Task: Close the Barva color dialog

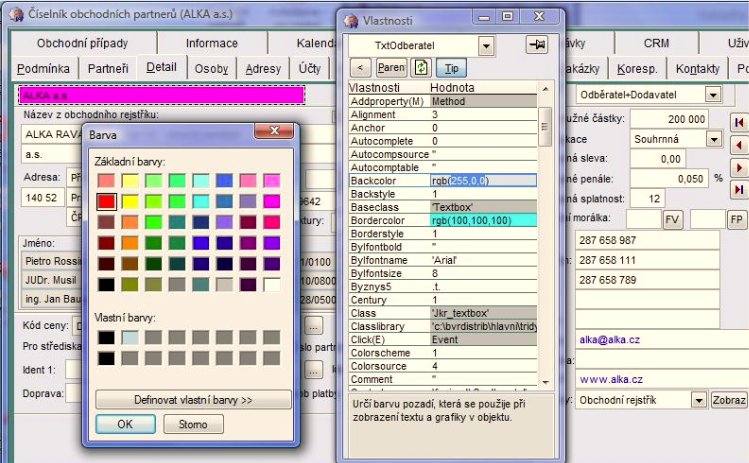Action: tap(274, 131)
